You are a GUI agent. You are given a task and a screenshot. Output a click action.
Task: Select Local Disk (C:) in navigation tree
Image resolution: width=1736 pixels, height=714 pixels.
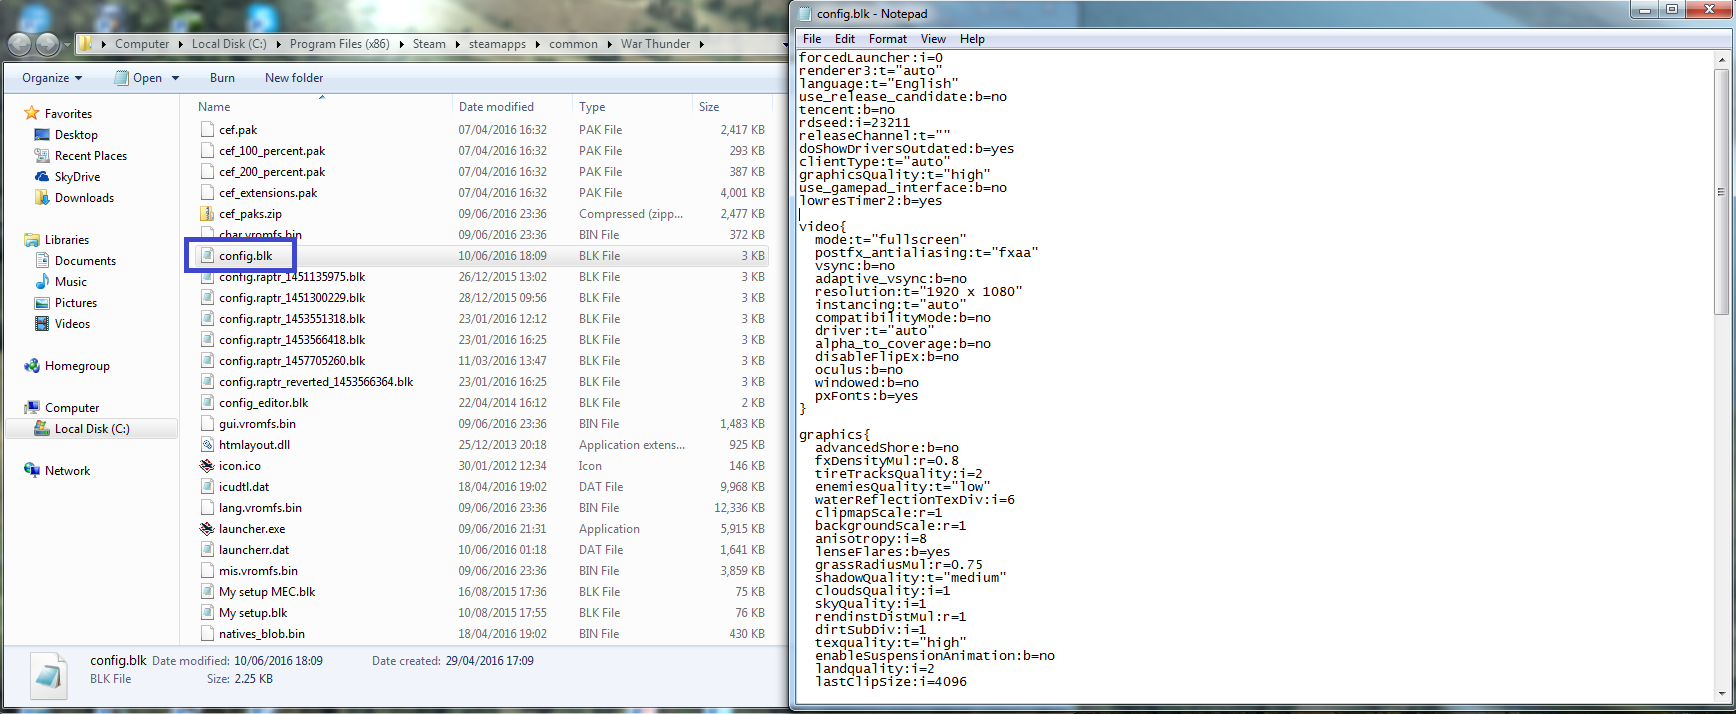coord(91,429)
